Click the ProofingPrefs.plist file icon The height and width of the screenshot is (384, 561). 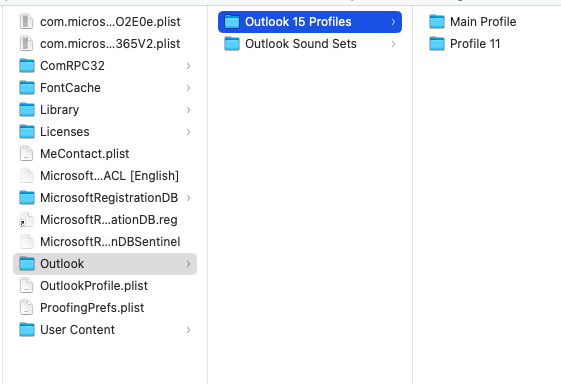[x=27, y=308]
